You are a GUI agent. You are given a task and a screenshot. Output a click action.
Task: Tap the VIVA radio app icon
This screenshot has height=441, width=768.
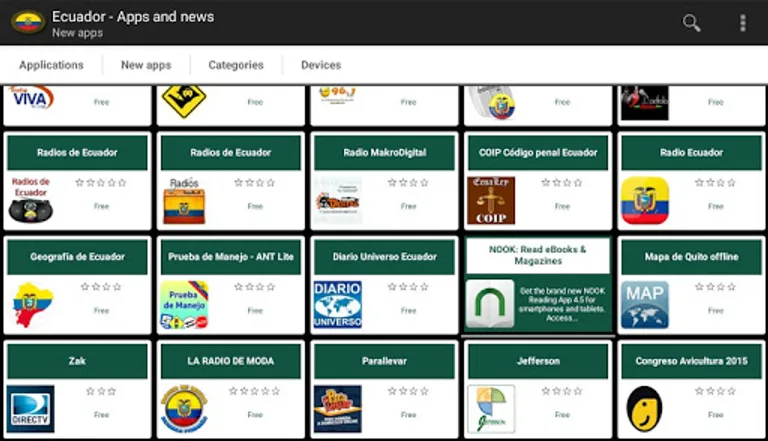click(x=31, y=98)
